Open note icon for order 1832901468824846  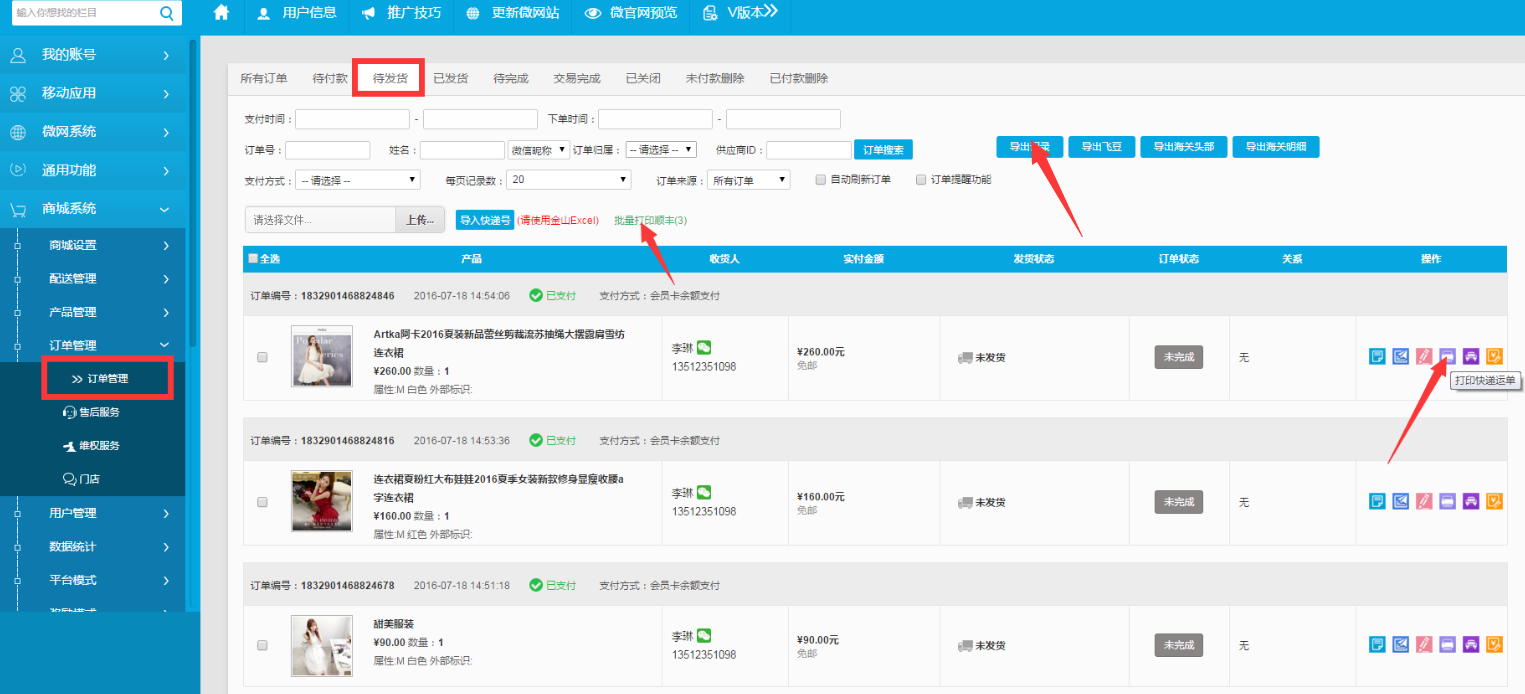pyautogui.click(x=1377, y=356)
